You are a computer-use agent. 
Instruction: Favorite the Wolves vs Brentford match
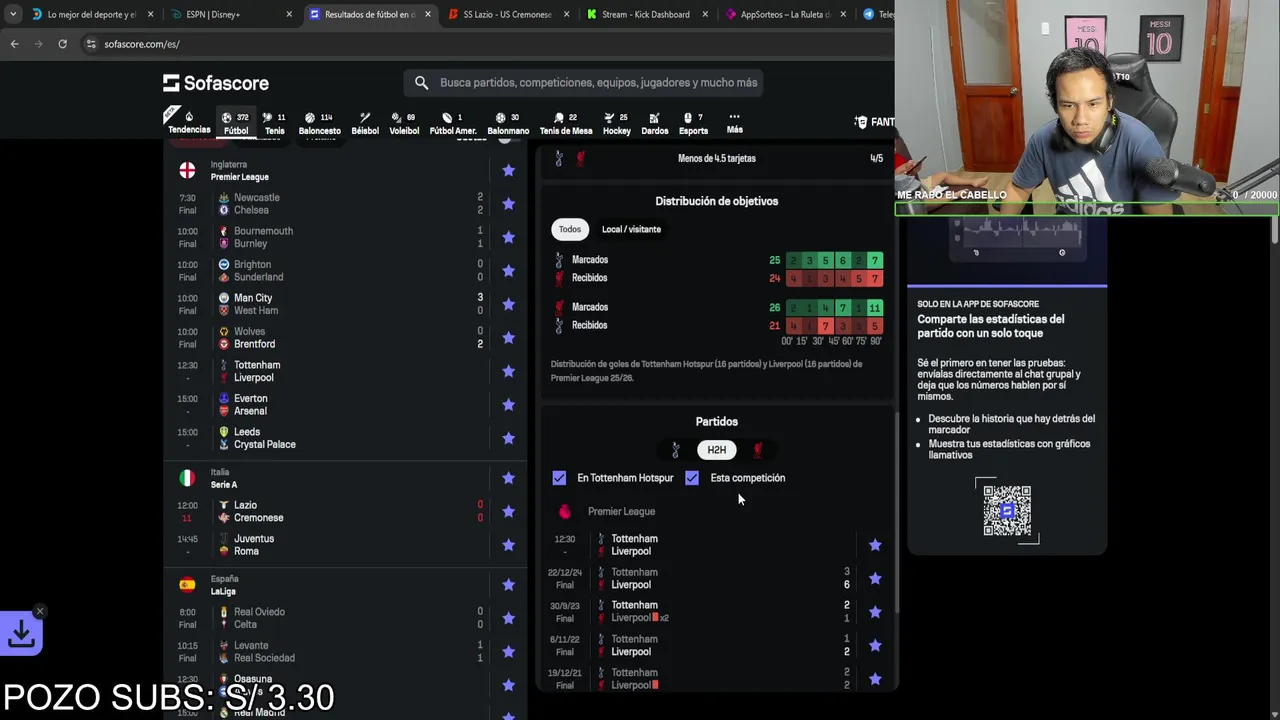tap(508, 337)
